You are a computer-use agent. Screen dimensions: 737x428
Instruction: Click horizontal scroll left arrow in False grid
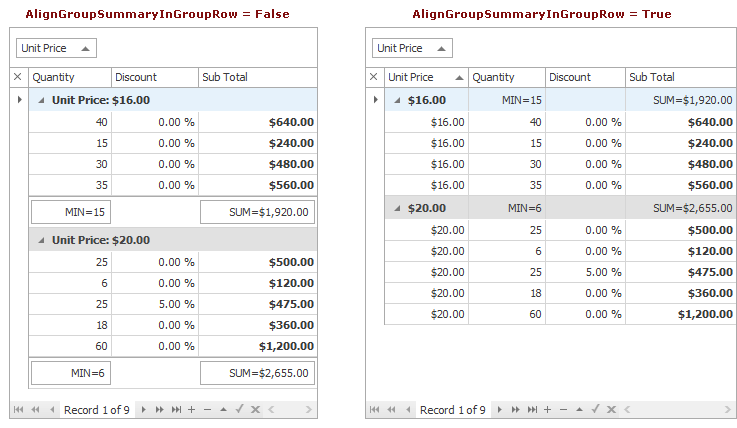[271, 410]
